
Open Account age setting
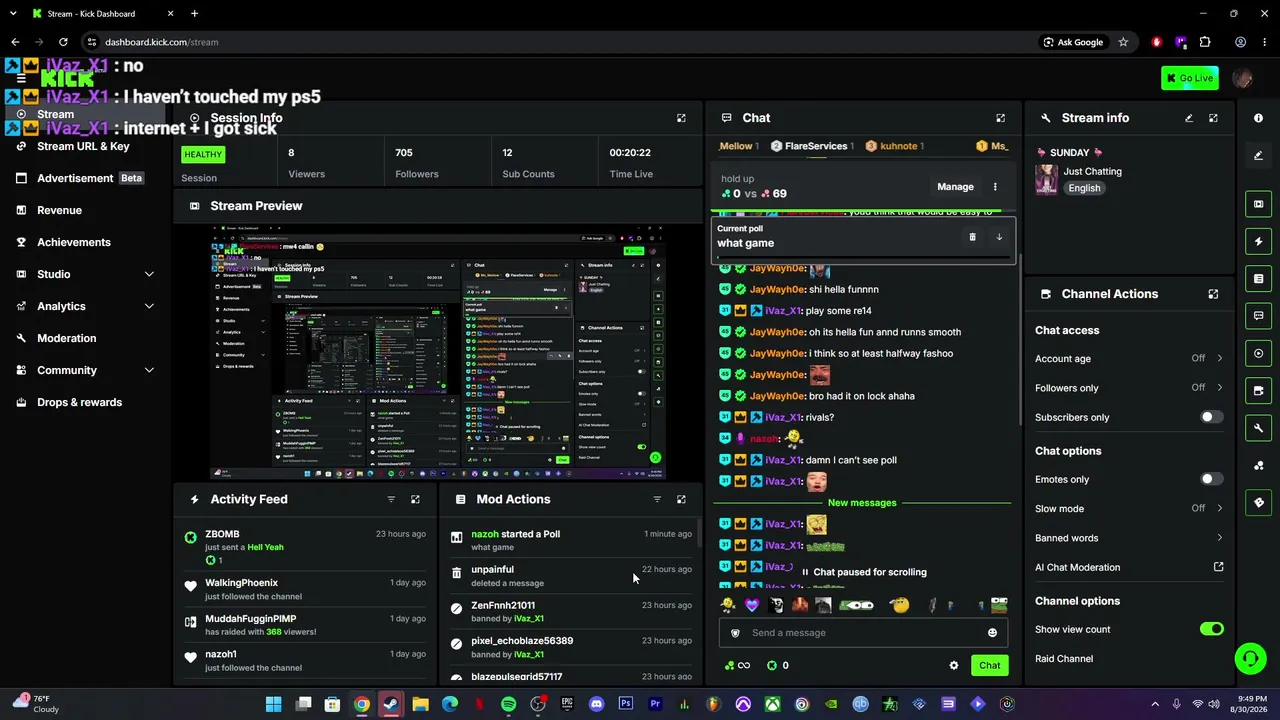click(x=1129, y=358)
